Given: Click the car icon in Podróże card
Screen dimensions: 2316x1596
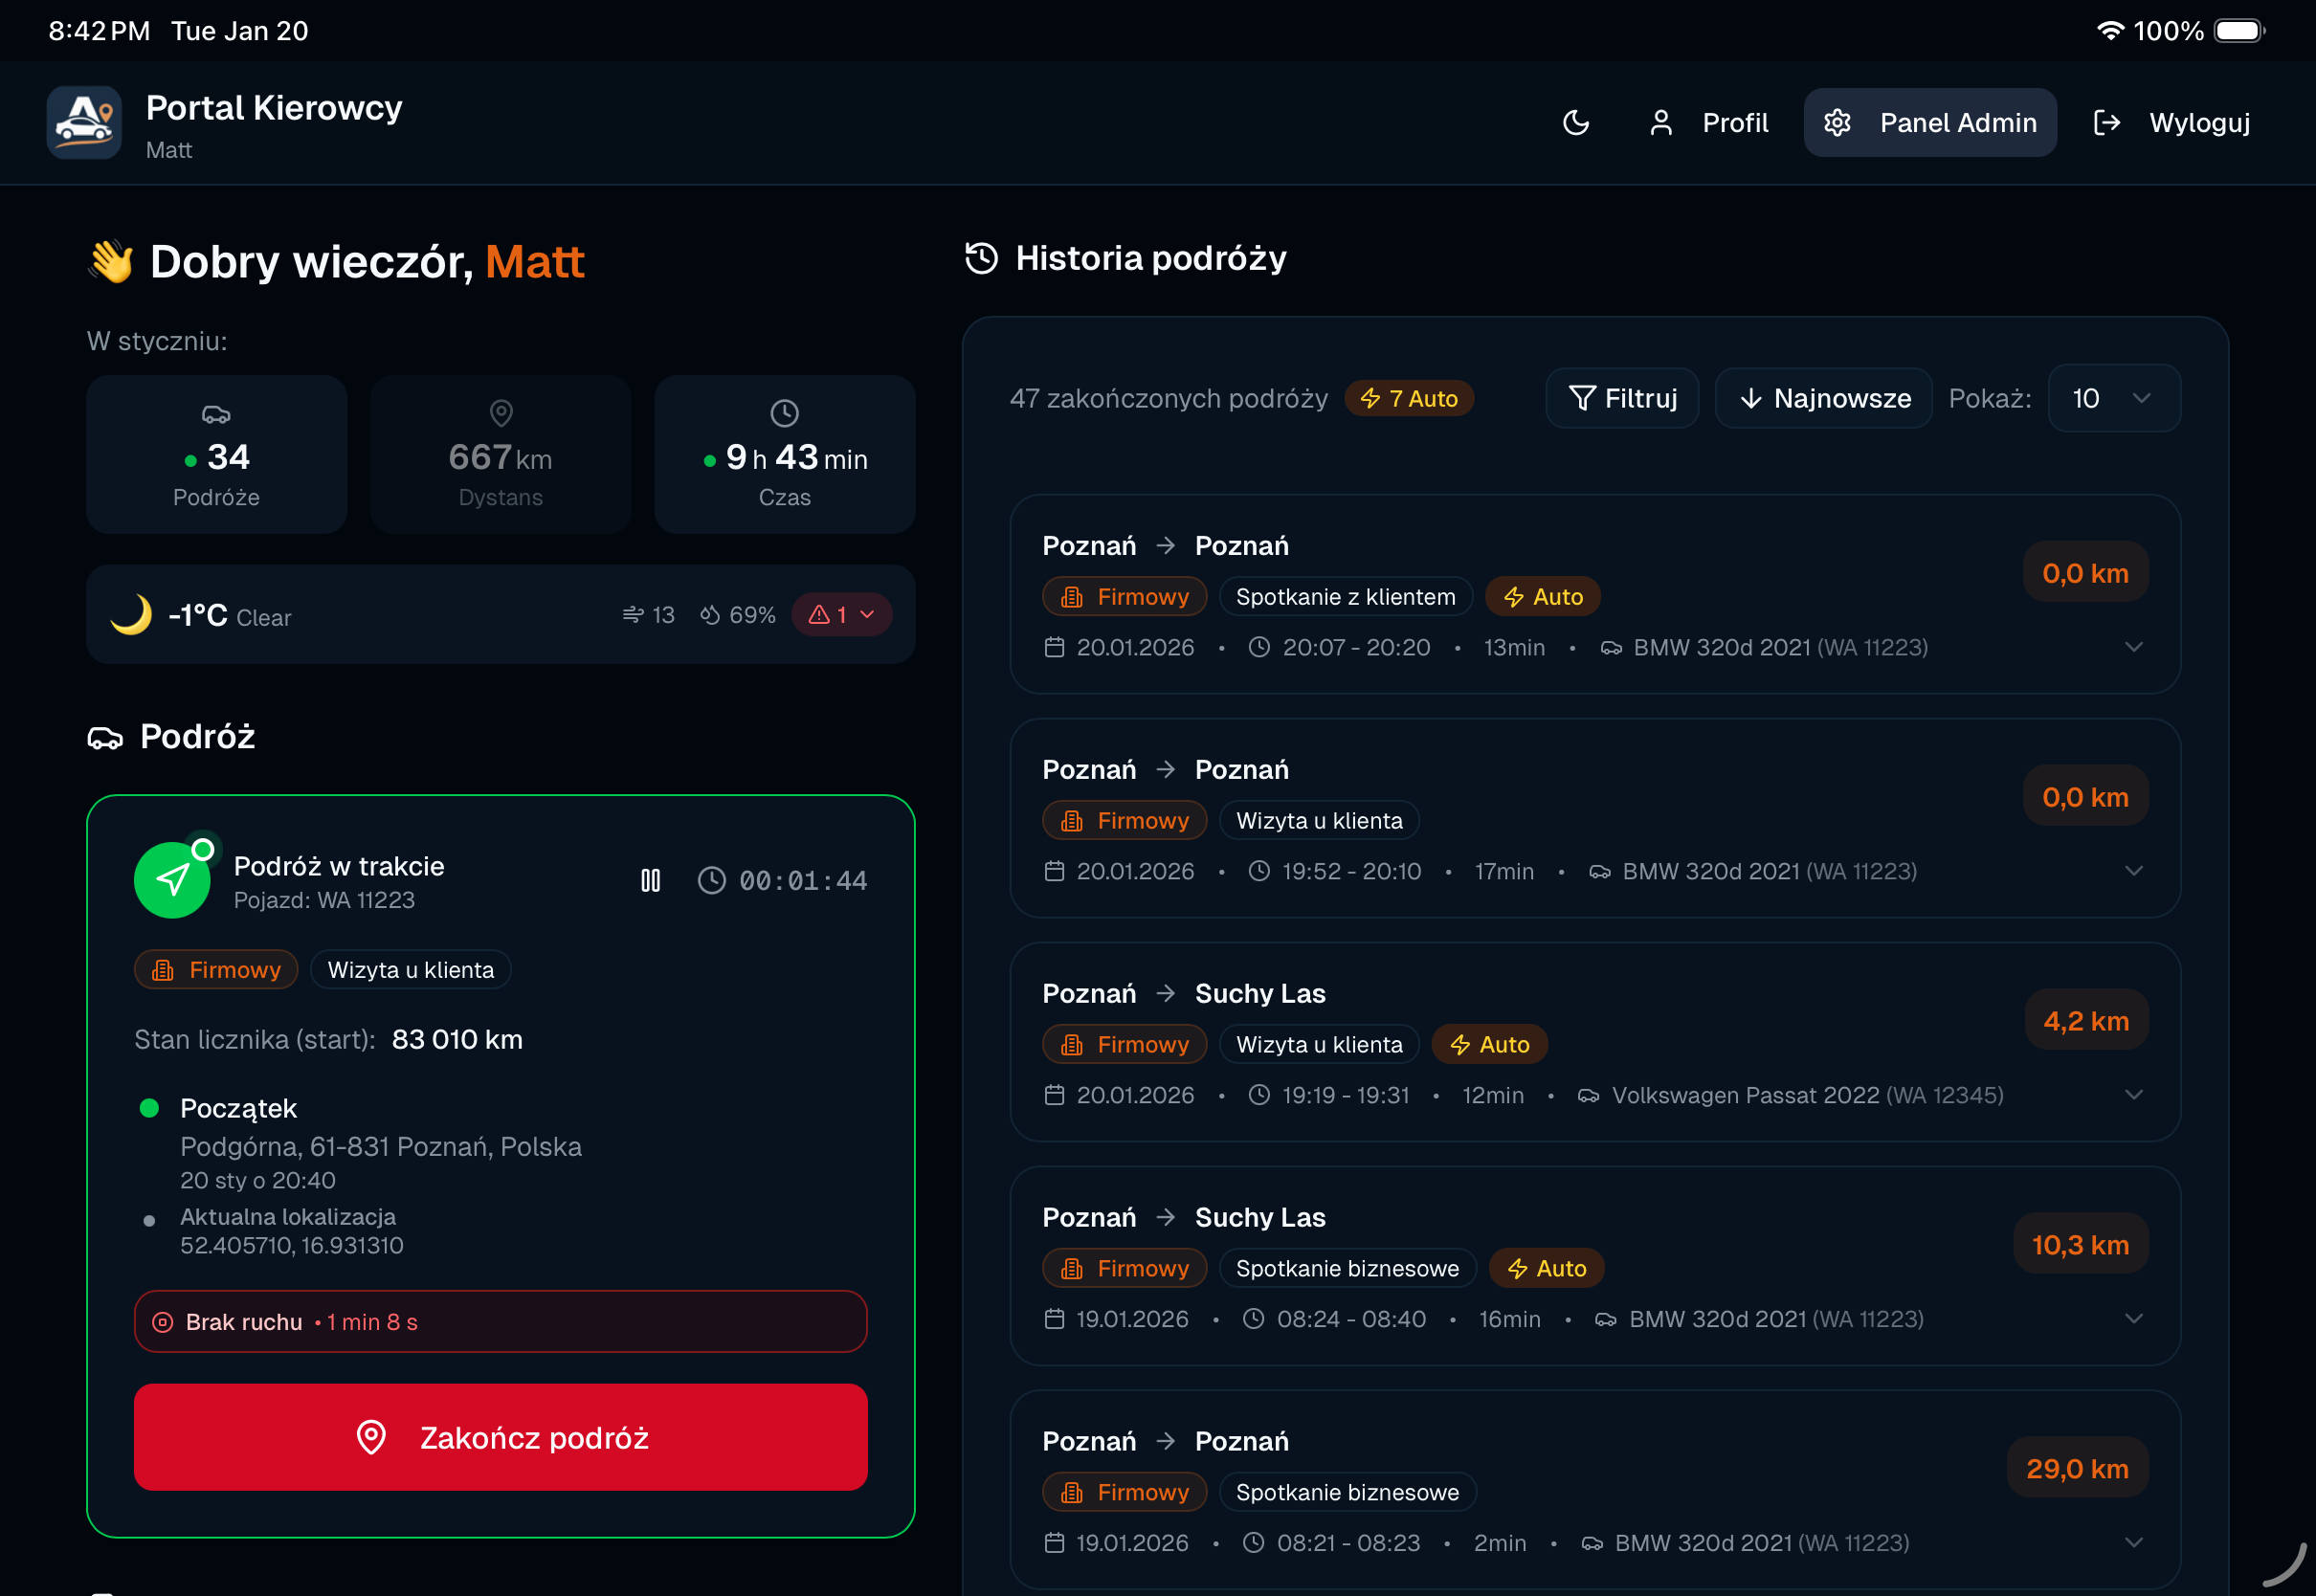Looking at the screenshot, I should coord(216,413).
